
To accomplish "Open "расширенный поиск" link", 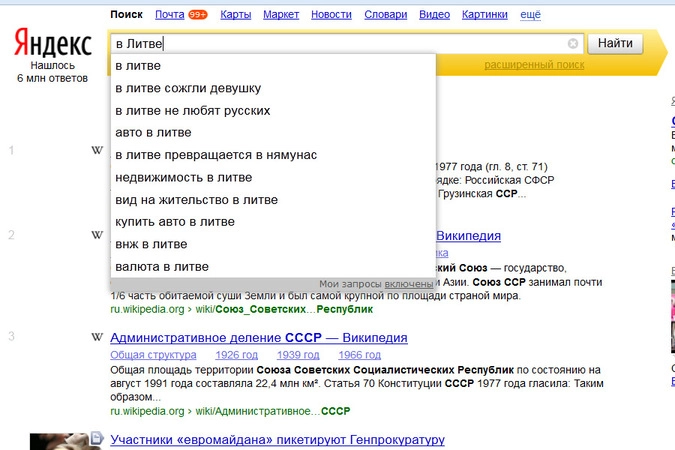I will (x=534, y=64).
